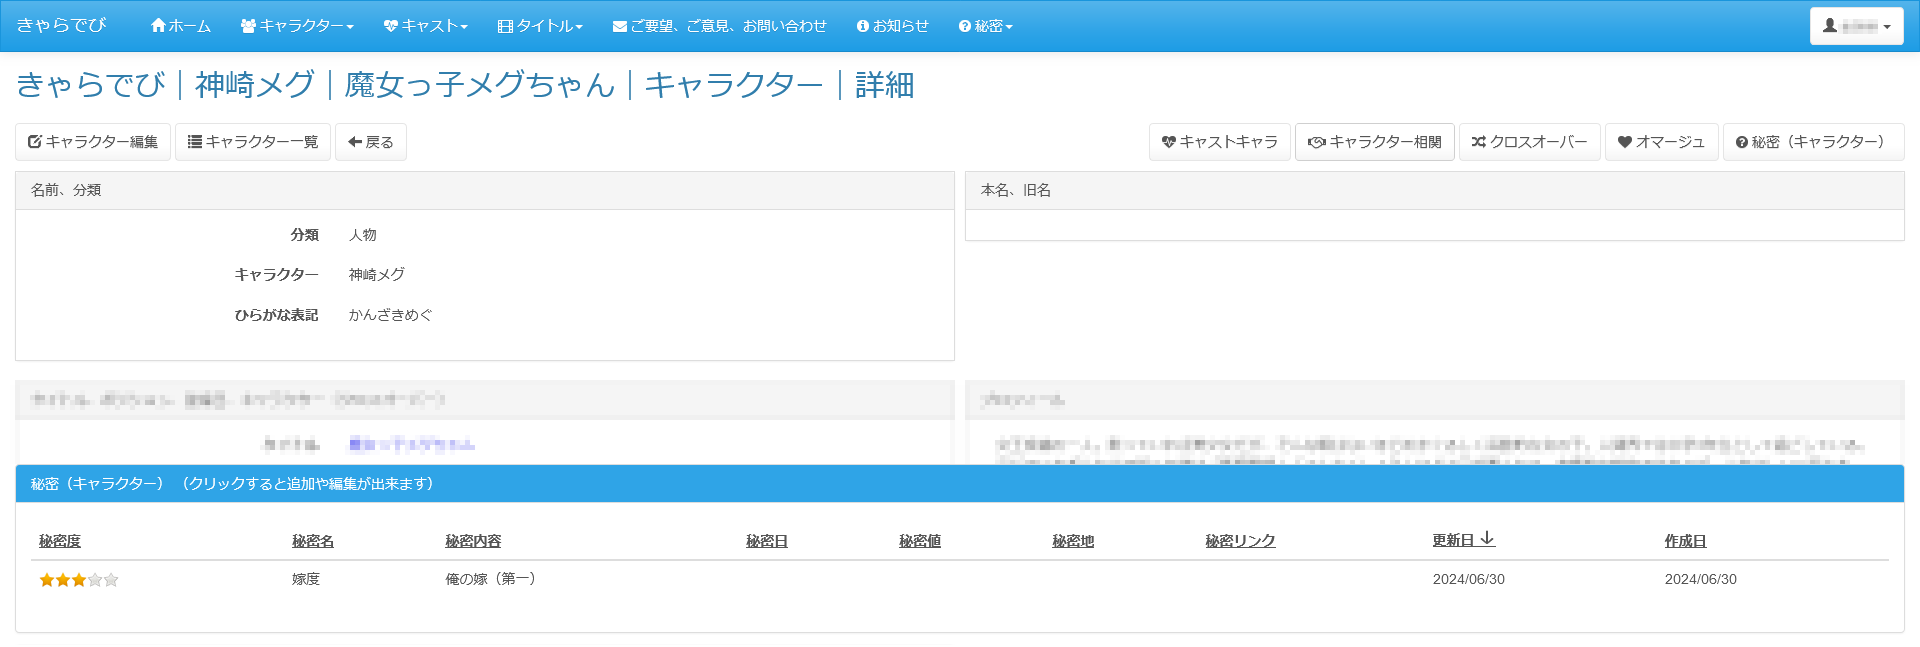This screenshot has width=1920, height=647.
Task: Expand the キャラクター dropdown in navbar
Action: [297, 26]
